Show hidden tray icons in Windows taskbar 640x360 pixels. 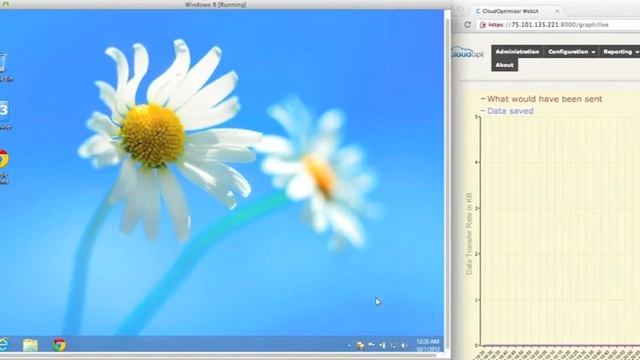[x=349, y=346]
